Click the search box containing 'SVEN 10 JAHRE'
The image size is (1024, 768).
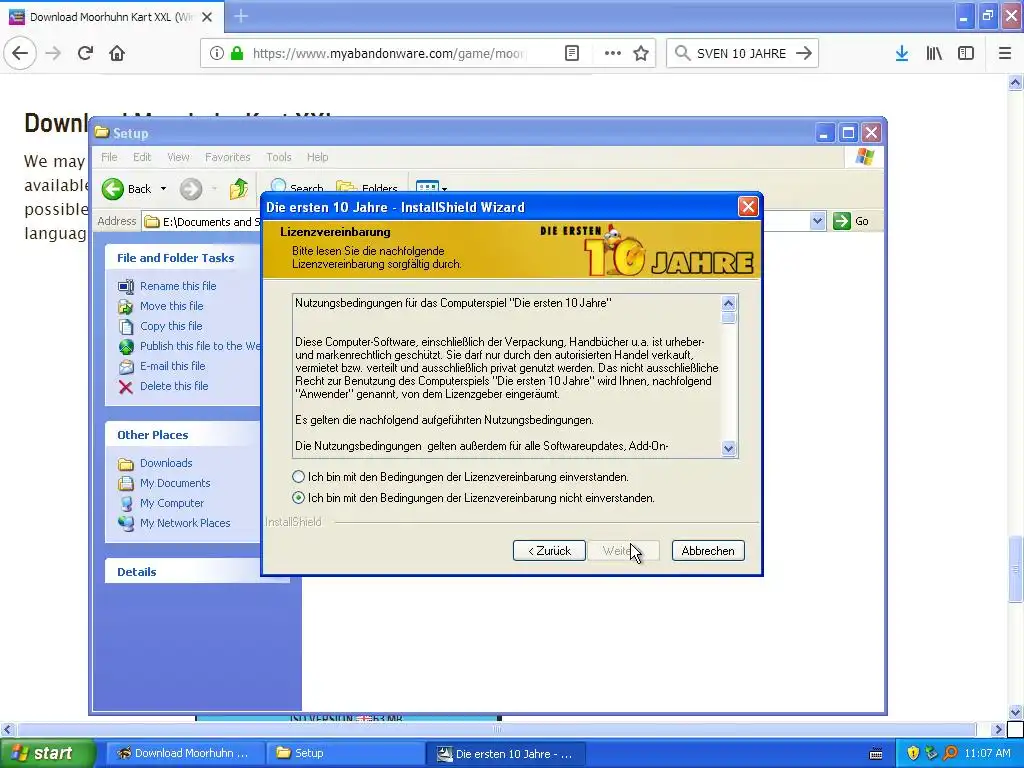coord(742,54)
